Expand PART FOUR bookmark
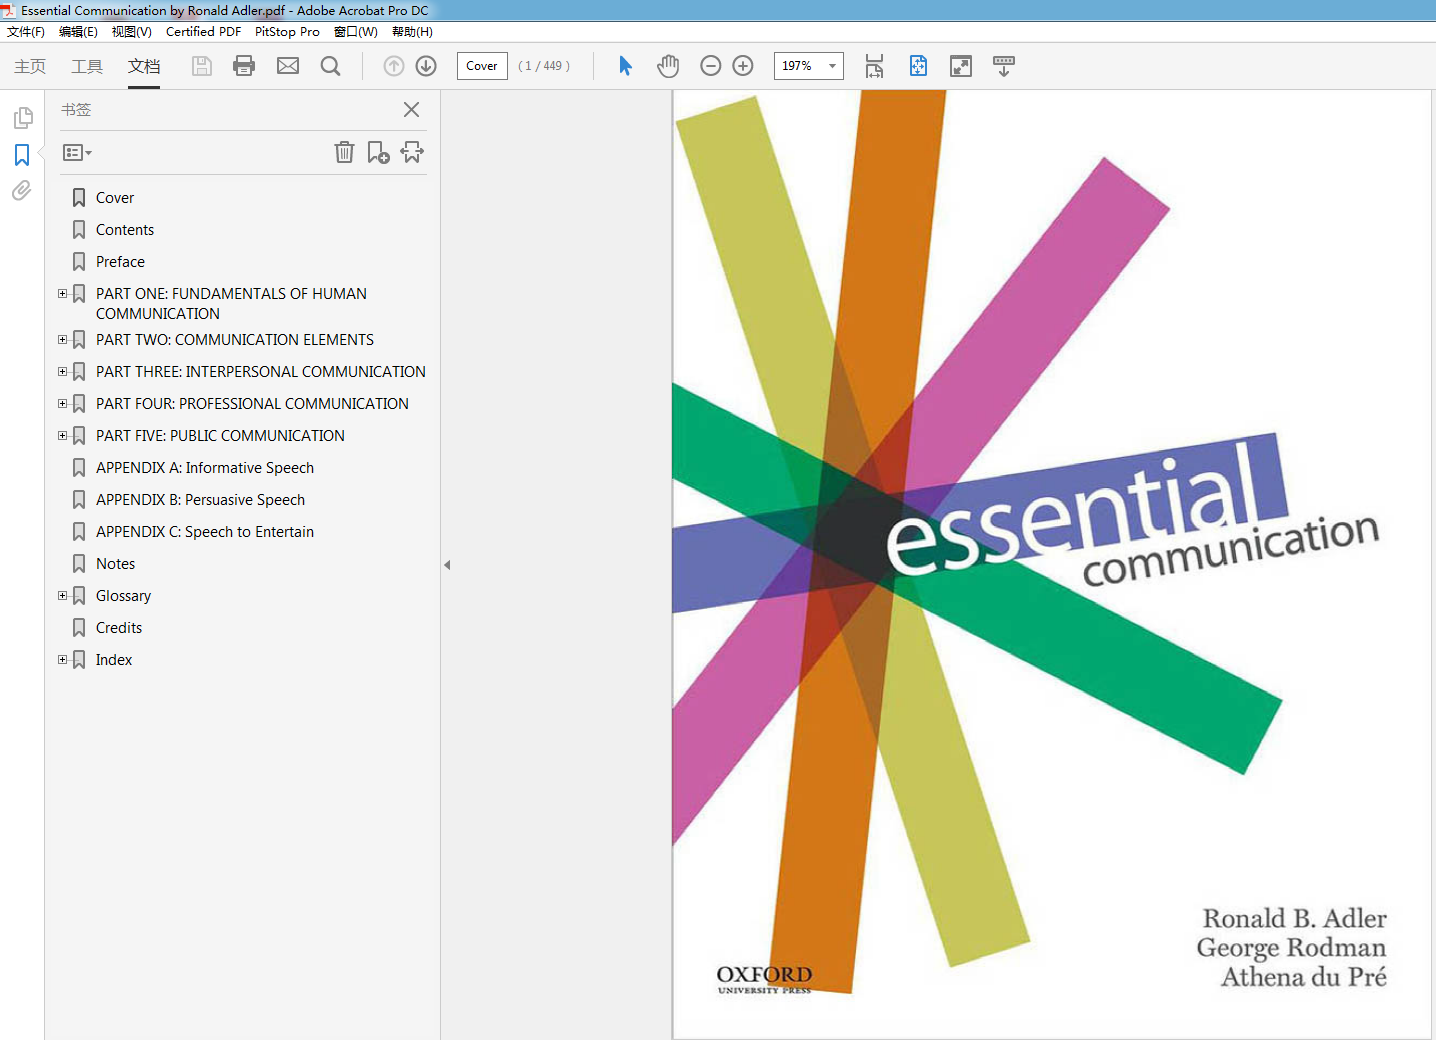This screenshot has width=1436, height=1040. (62, 404)
